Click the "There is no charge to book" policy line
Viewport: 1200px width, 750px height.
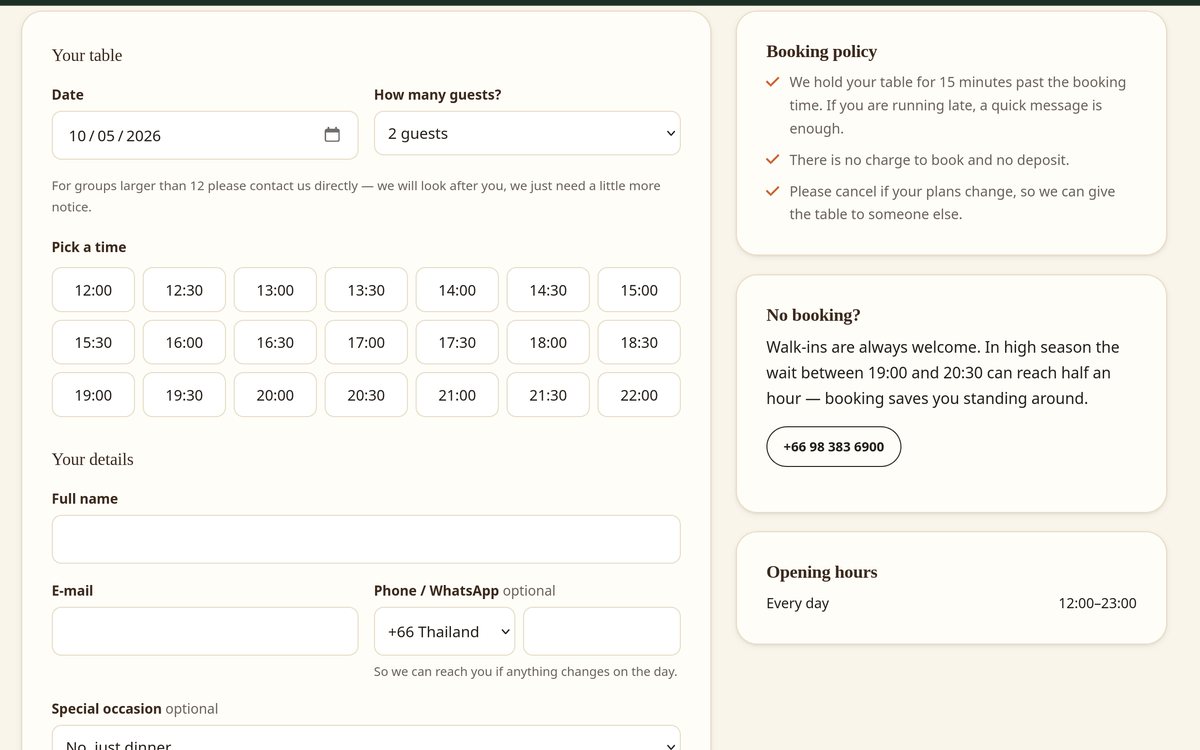click(x=929, y=160)
